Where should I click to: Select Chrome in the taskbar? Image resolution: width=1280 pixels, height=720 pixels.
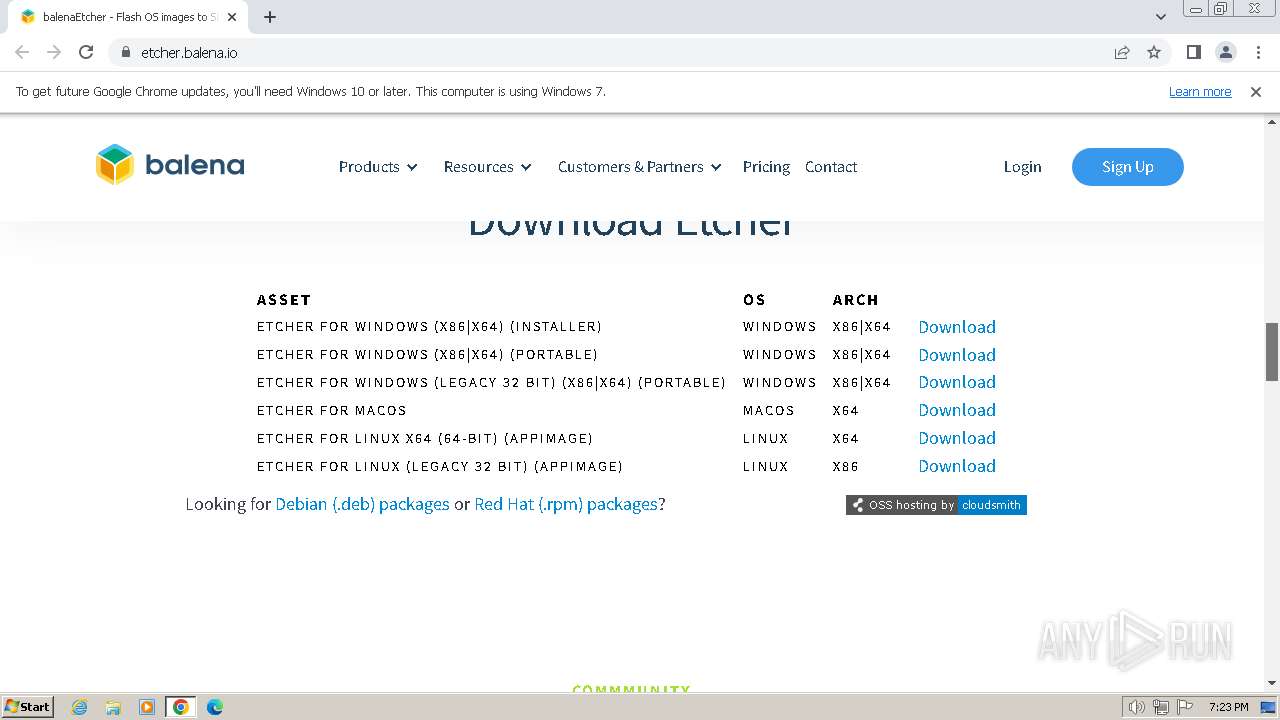tap(181, 707)
